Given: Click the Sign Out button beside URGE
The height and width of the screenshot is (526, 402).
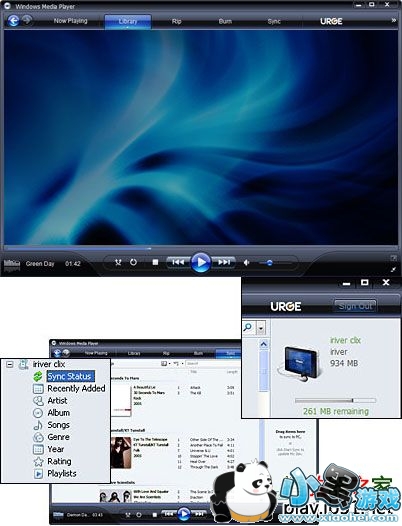Looking at the screenshot, I should click(355, 306).
